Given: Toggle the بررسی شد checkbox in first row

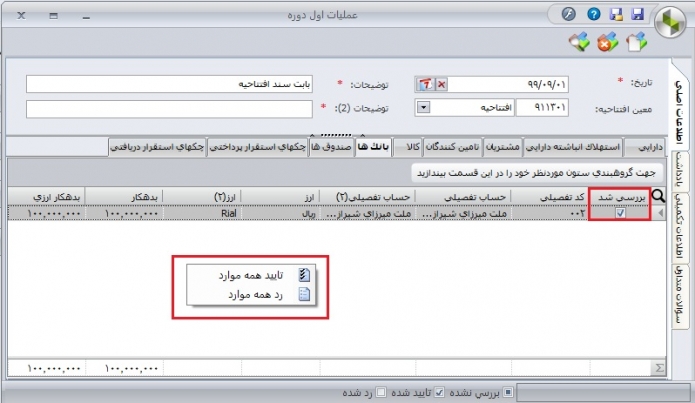Looking at the screenshot, I should pos(621,213).
